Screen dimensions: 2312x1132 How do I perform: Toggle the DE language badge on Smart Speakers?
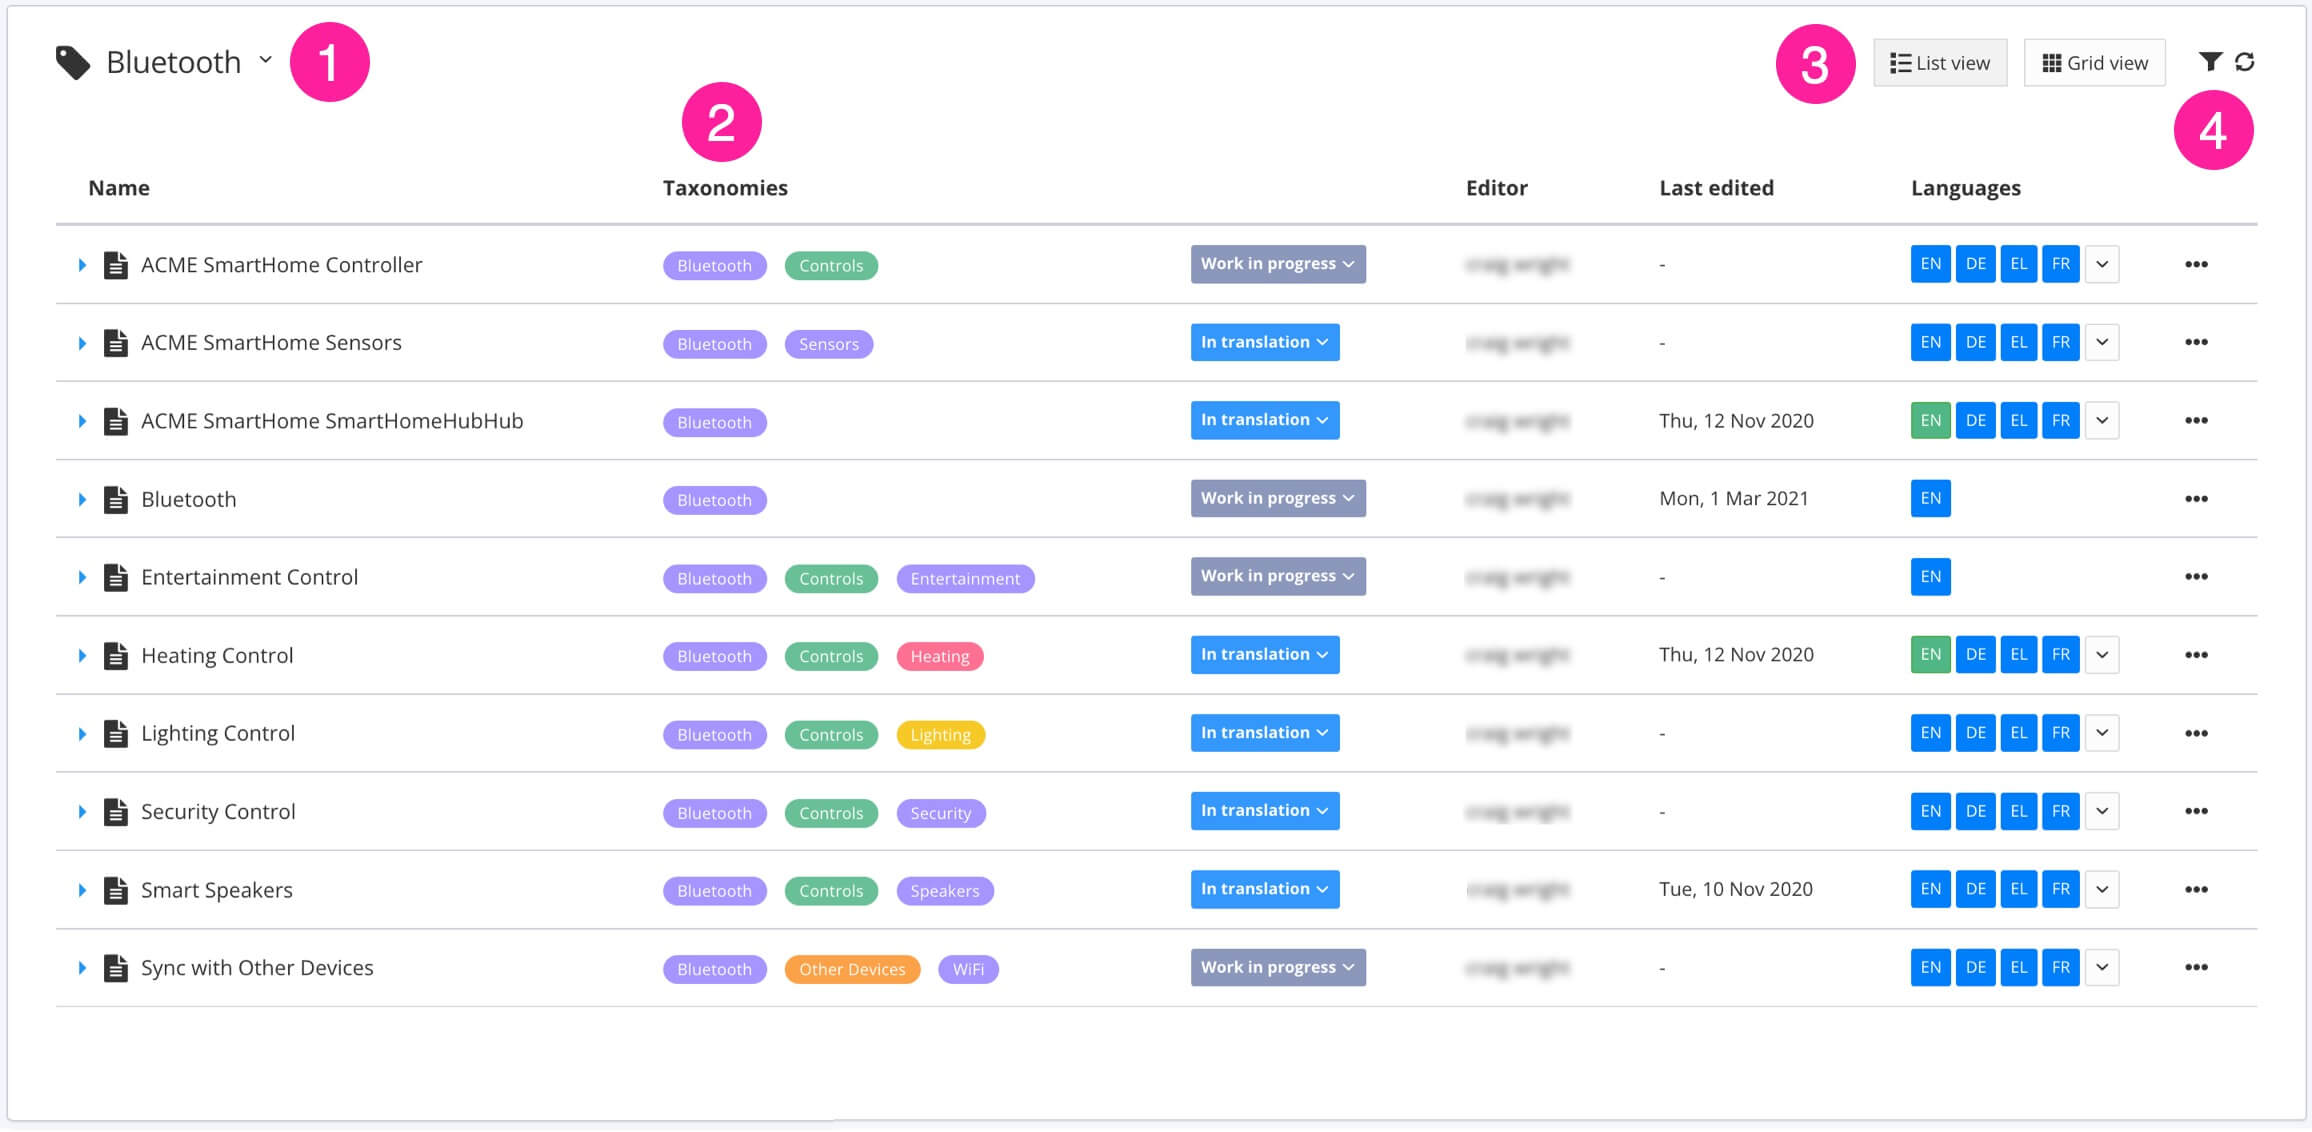coord(1975,888)
